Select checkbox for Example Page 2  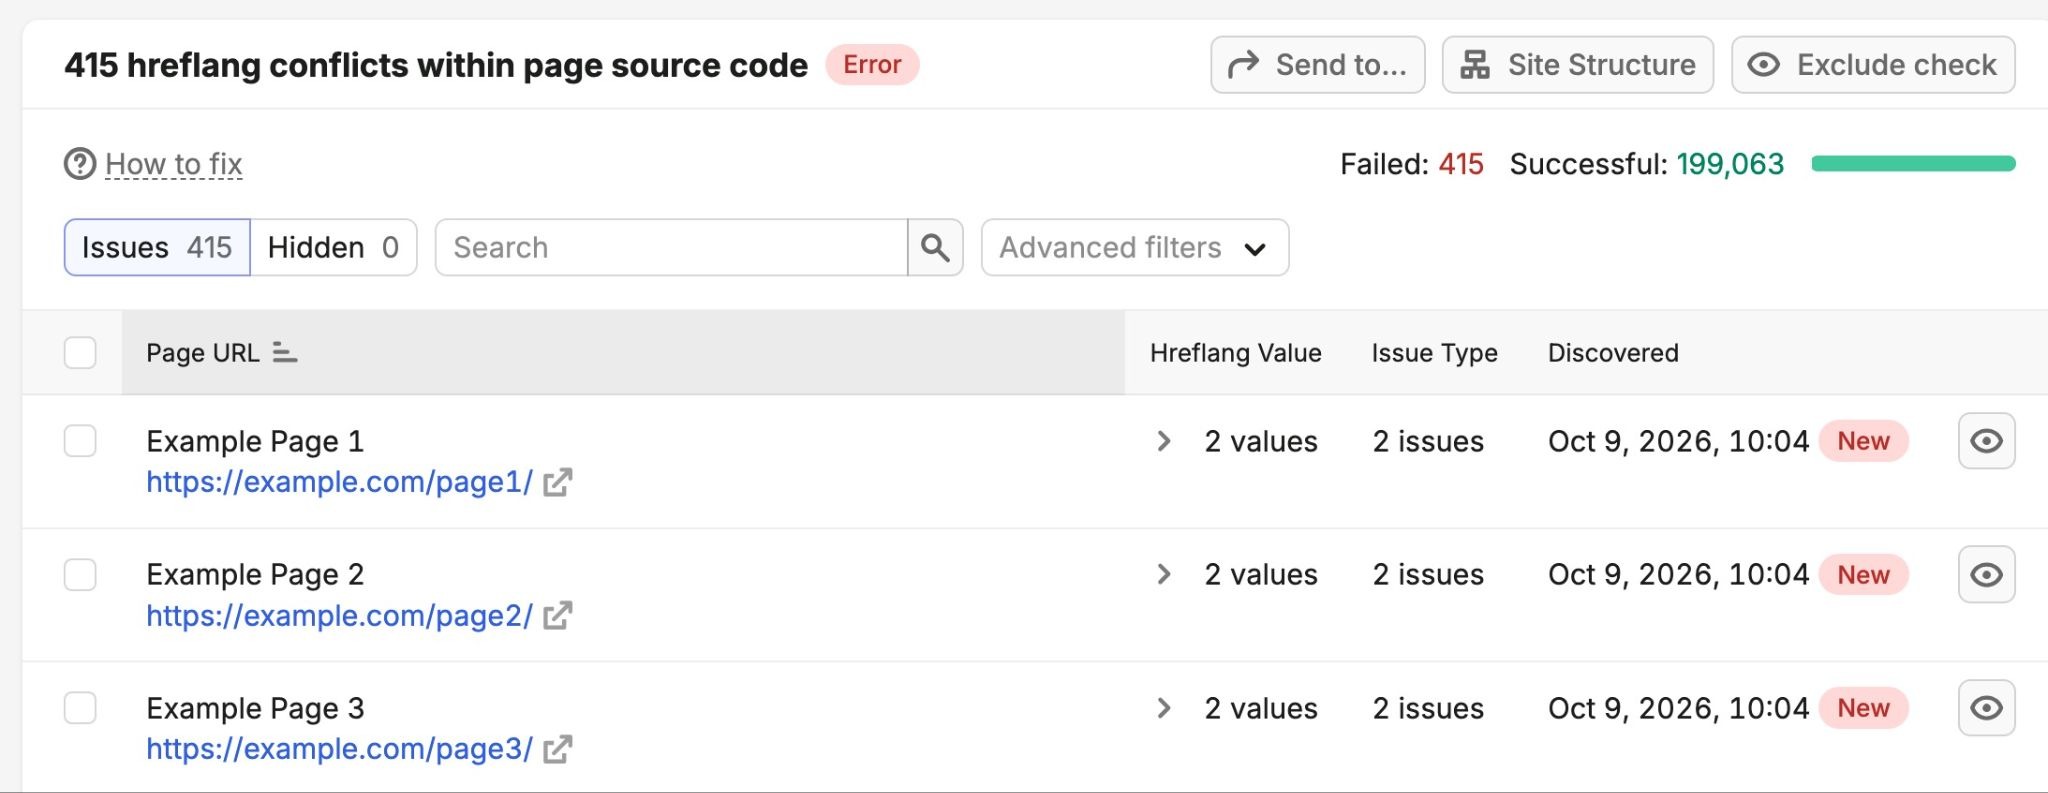pyautogui.click(x=80, y=575)
